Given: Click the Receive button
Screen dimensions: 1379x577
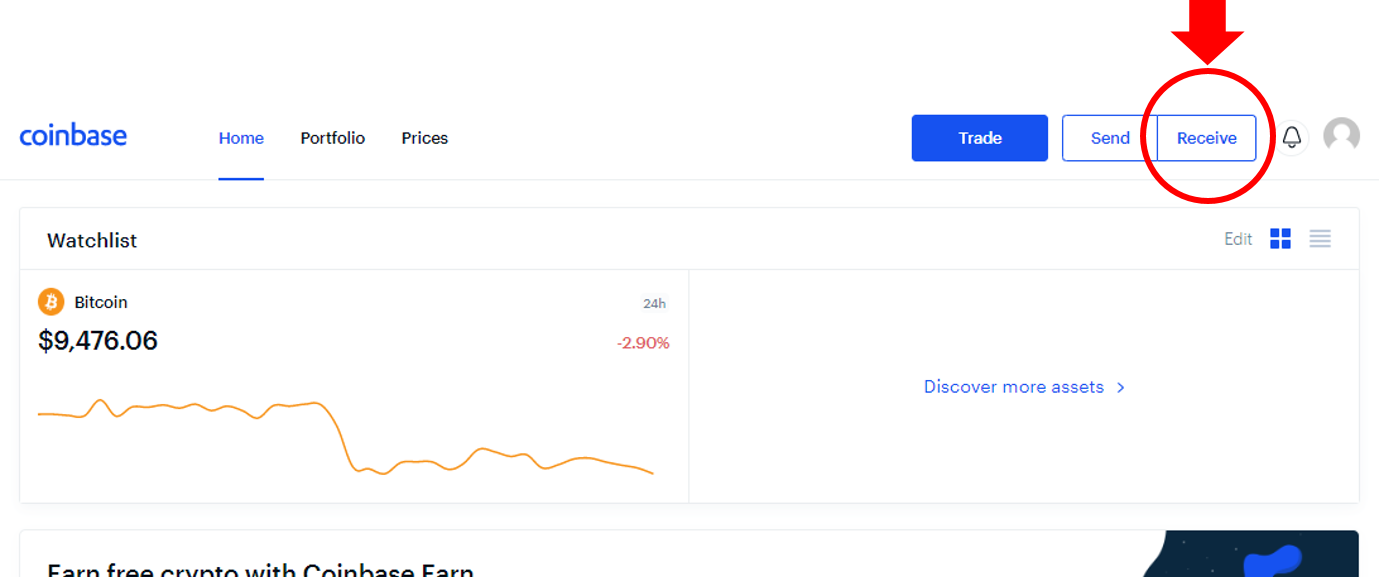Looking at the screenshot, I should click(1207, 138).
